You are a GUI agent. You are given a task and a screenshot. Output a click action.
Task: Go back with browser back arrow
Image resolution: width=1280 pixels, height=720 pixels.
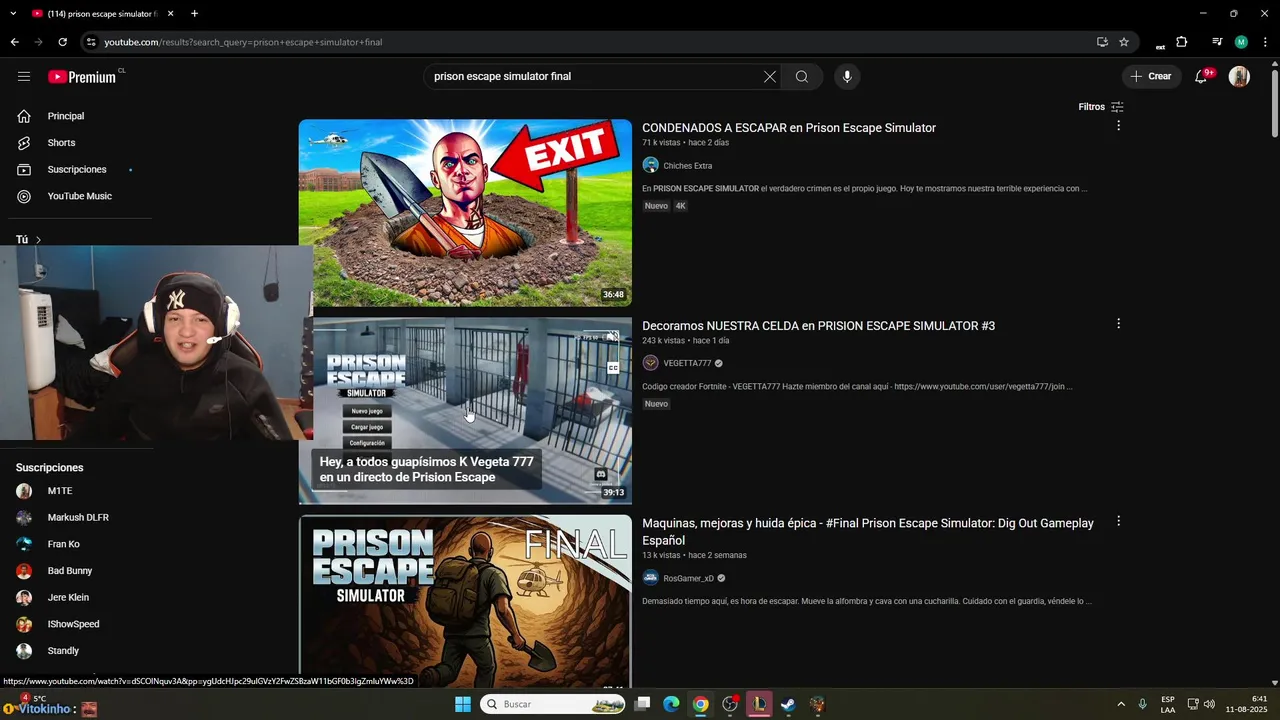pyautogui.click(x=14, y=42)
